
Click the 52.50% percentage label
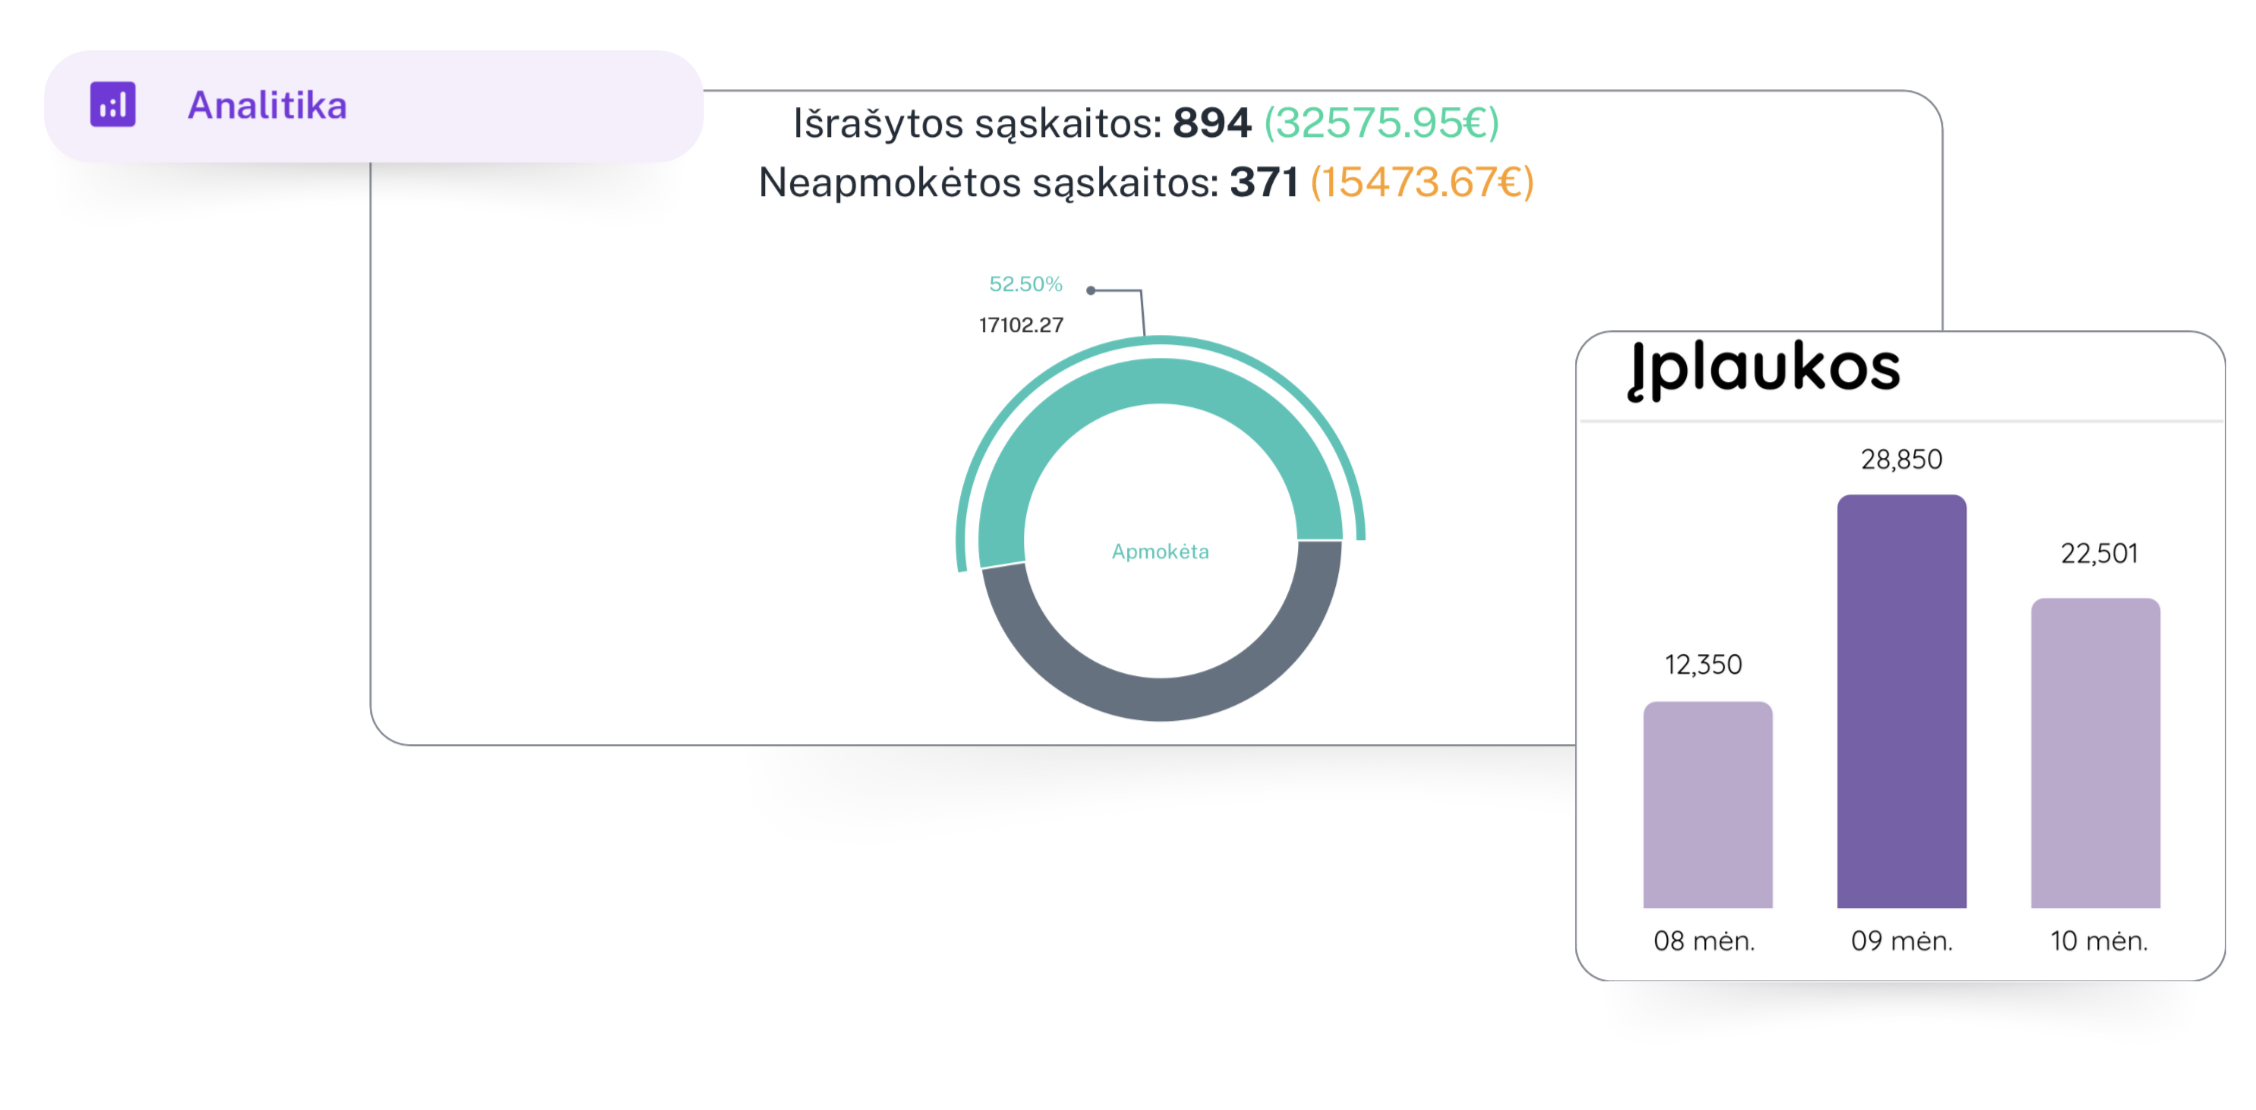click(x=1025, y=284)
